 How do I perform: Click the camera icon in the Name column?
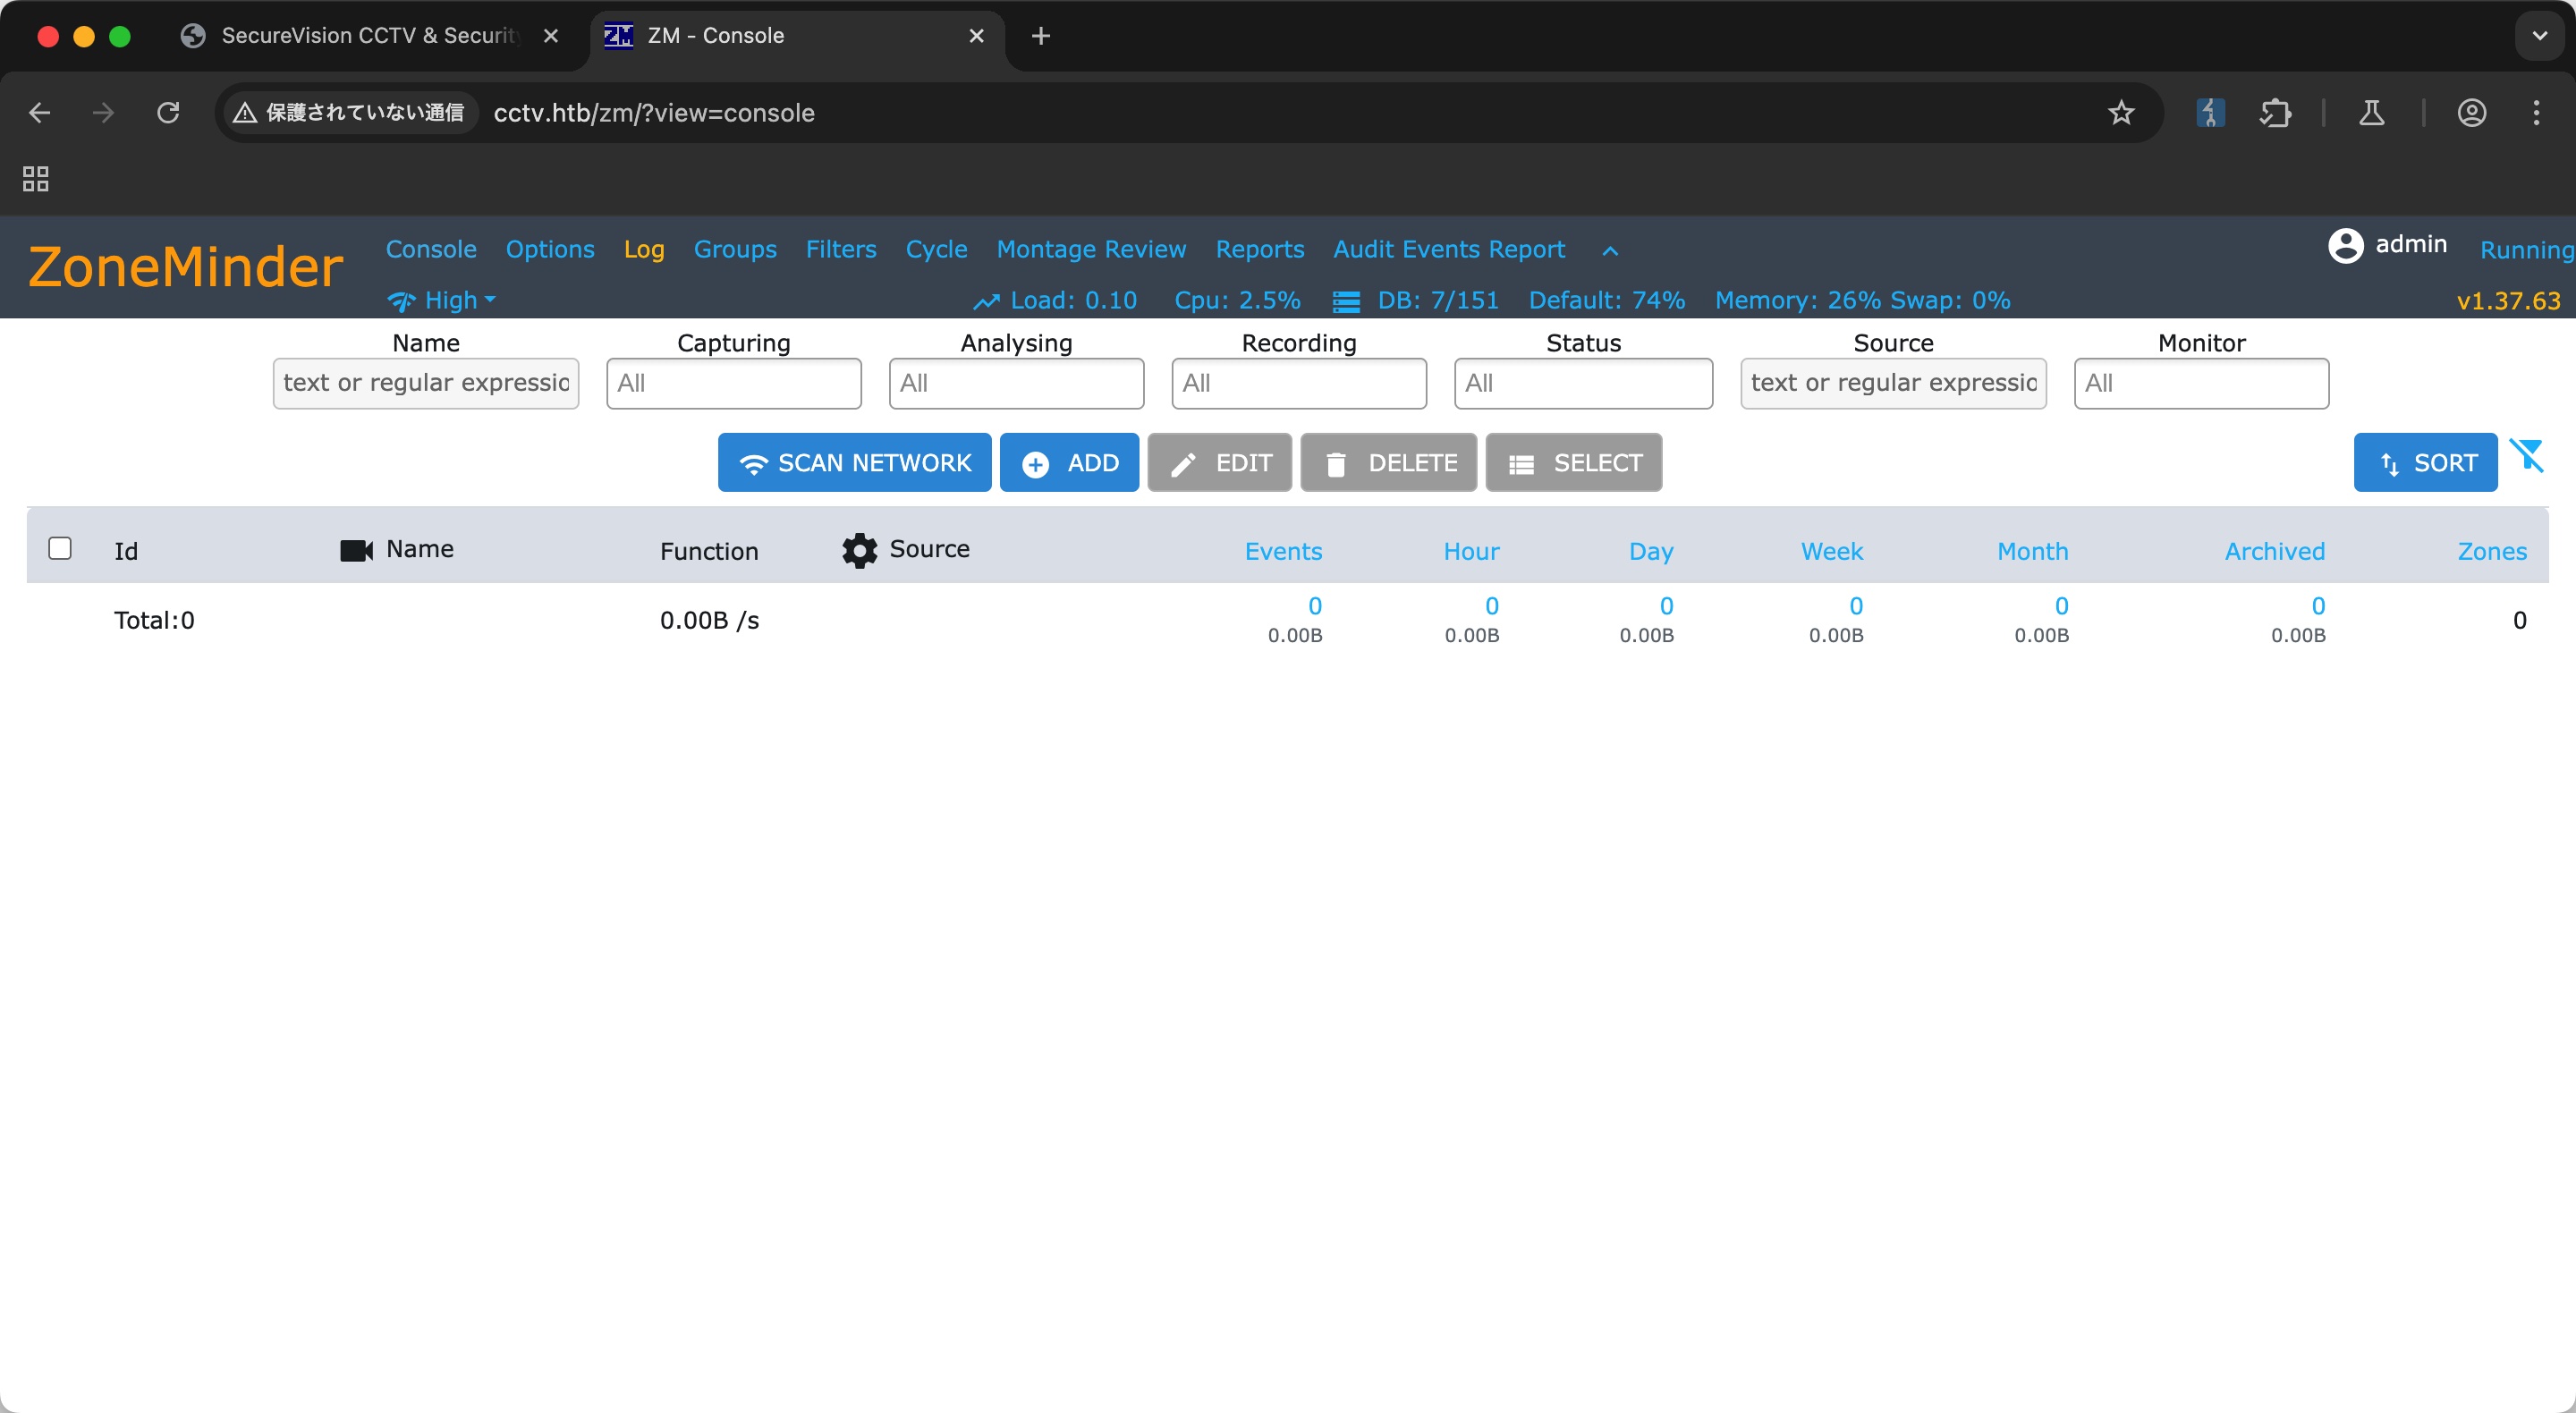point(356,550)
